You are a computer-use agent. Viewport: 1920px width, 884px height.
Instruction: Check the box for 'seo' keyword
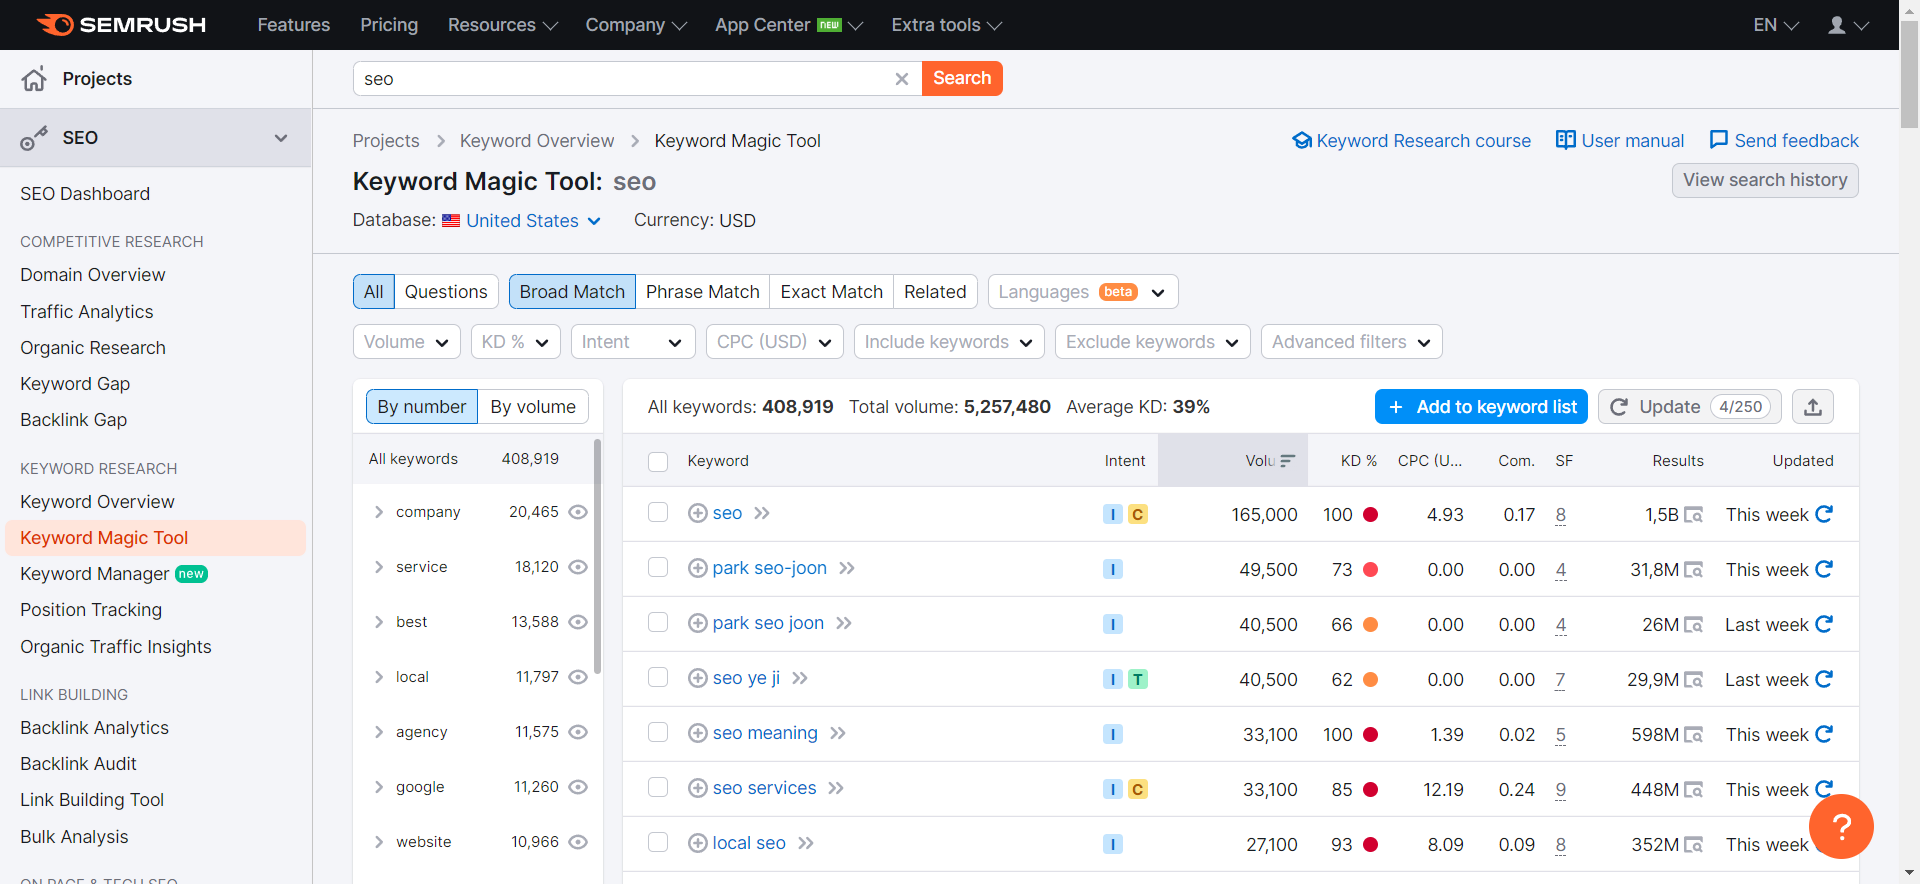[x=658, y=512]
